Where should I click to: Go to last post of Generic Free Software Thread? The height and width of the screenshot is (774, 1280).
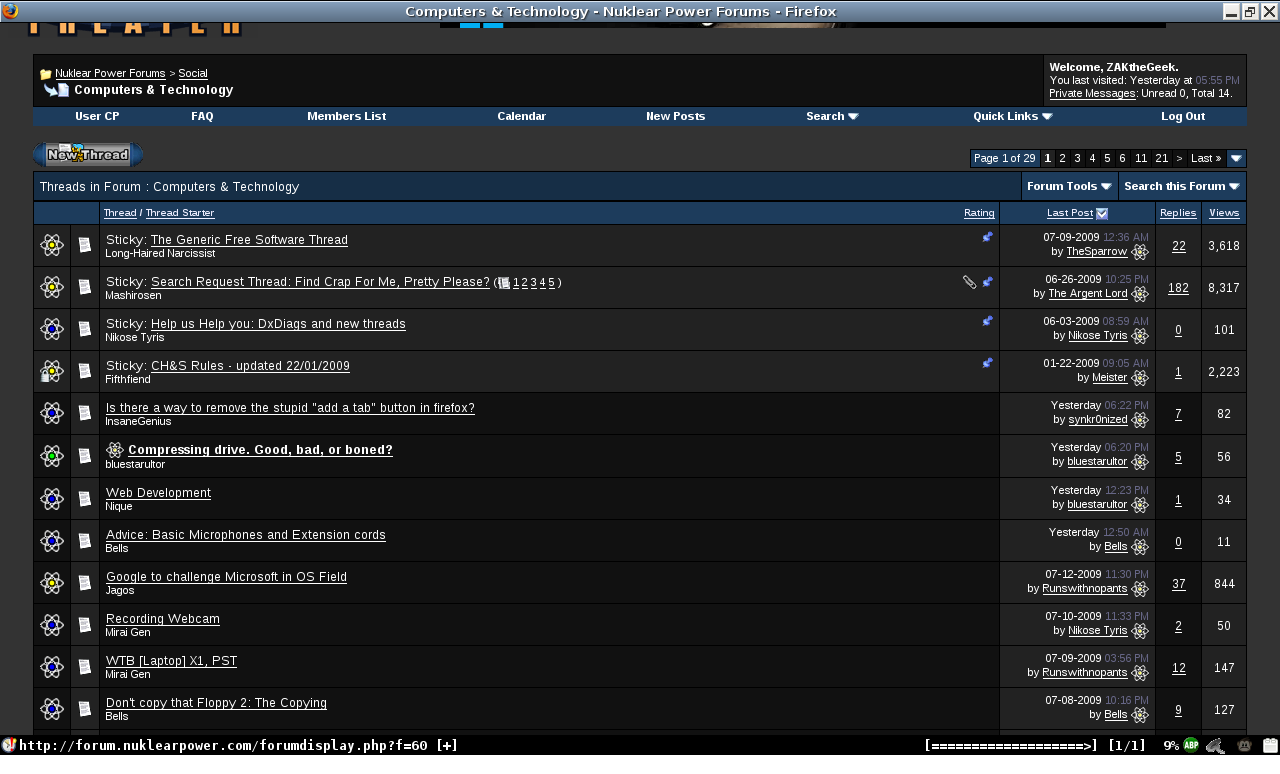[1140, 252]
